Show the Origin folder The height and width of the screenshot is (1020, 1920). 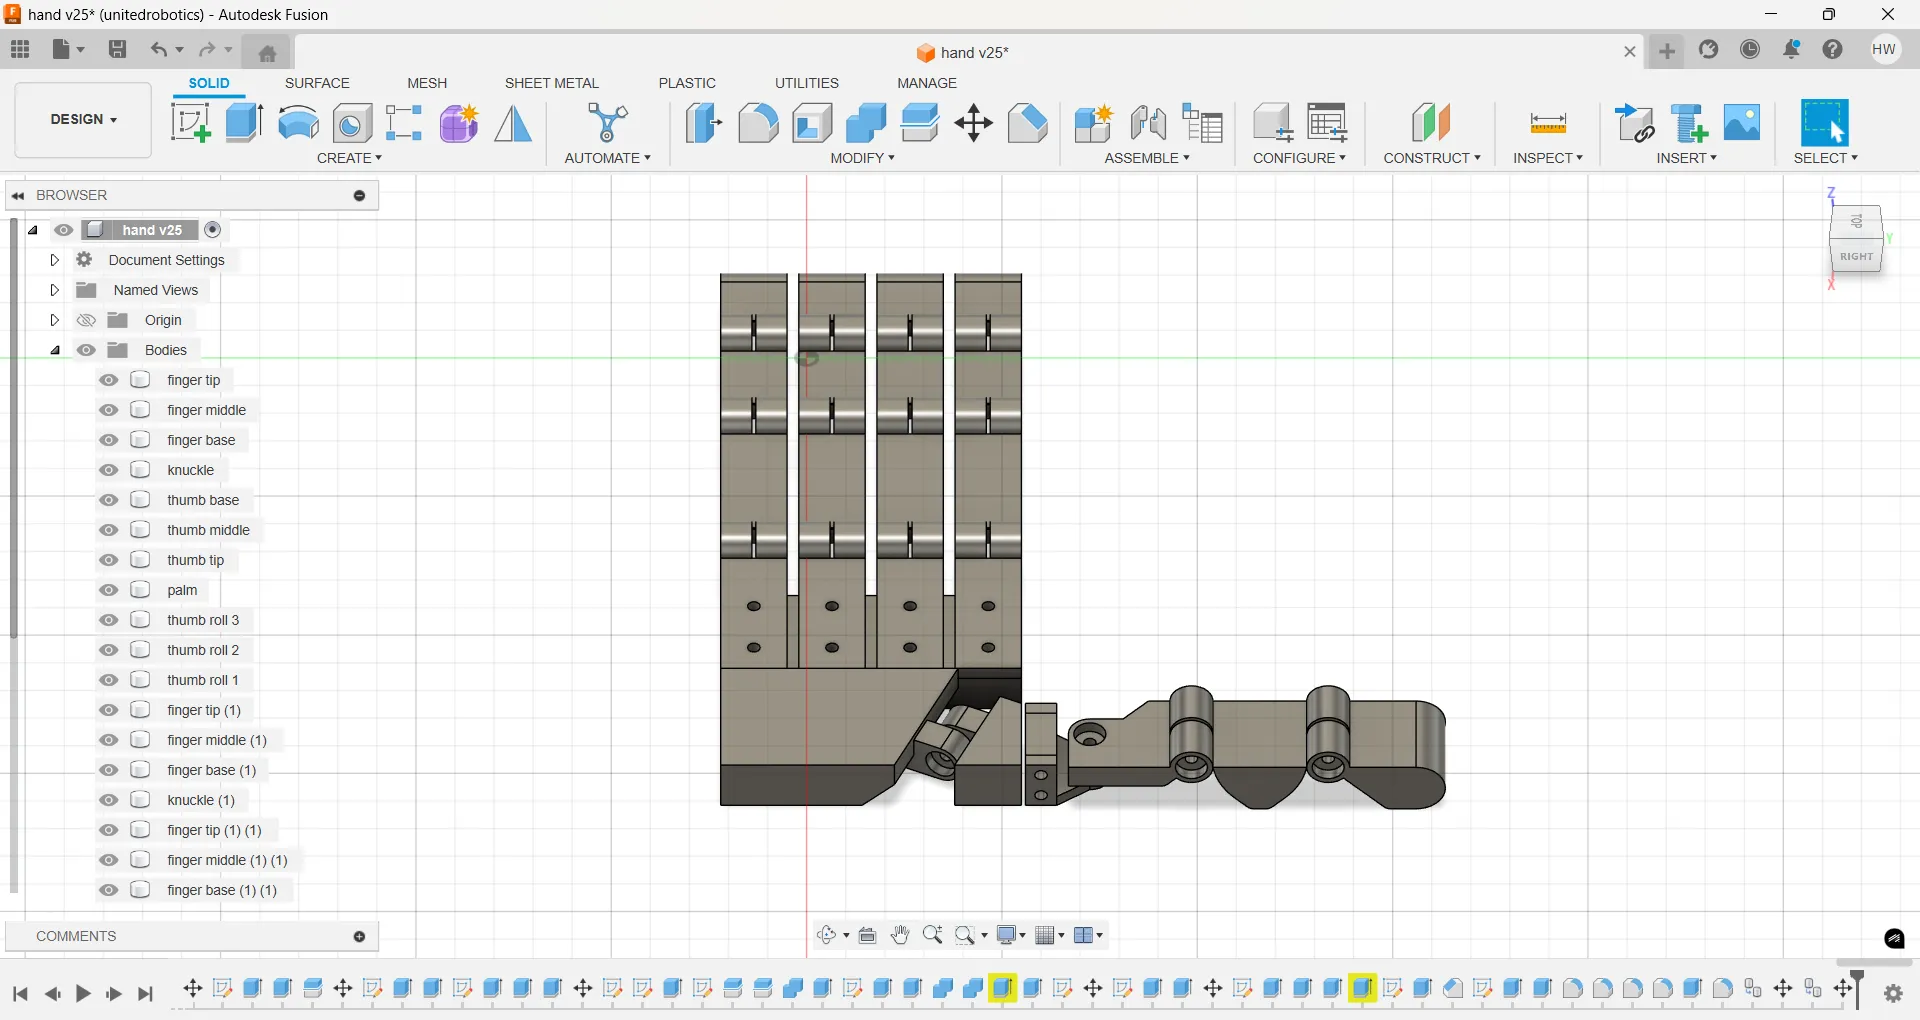click(86, 320)
